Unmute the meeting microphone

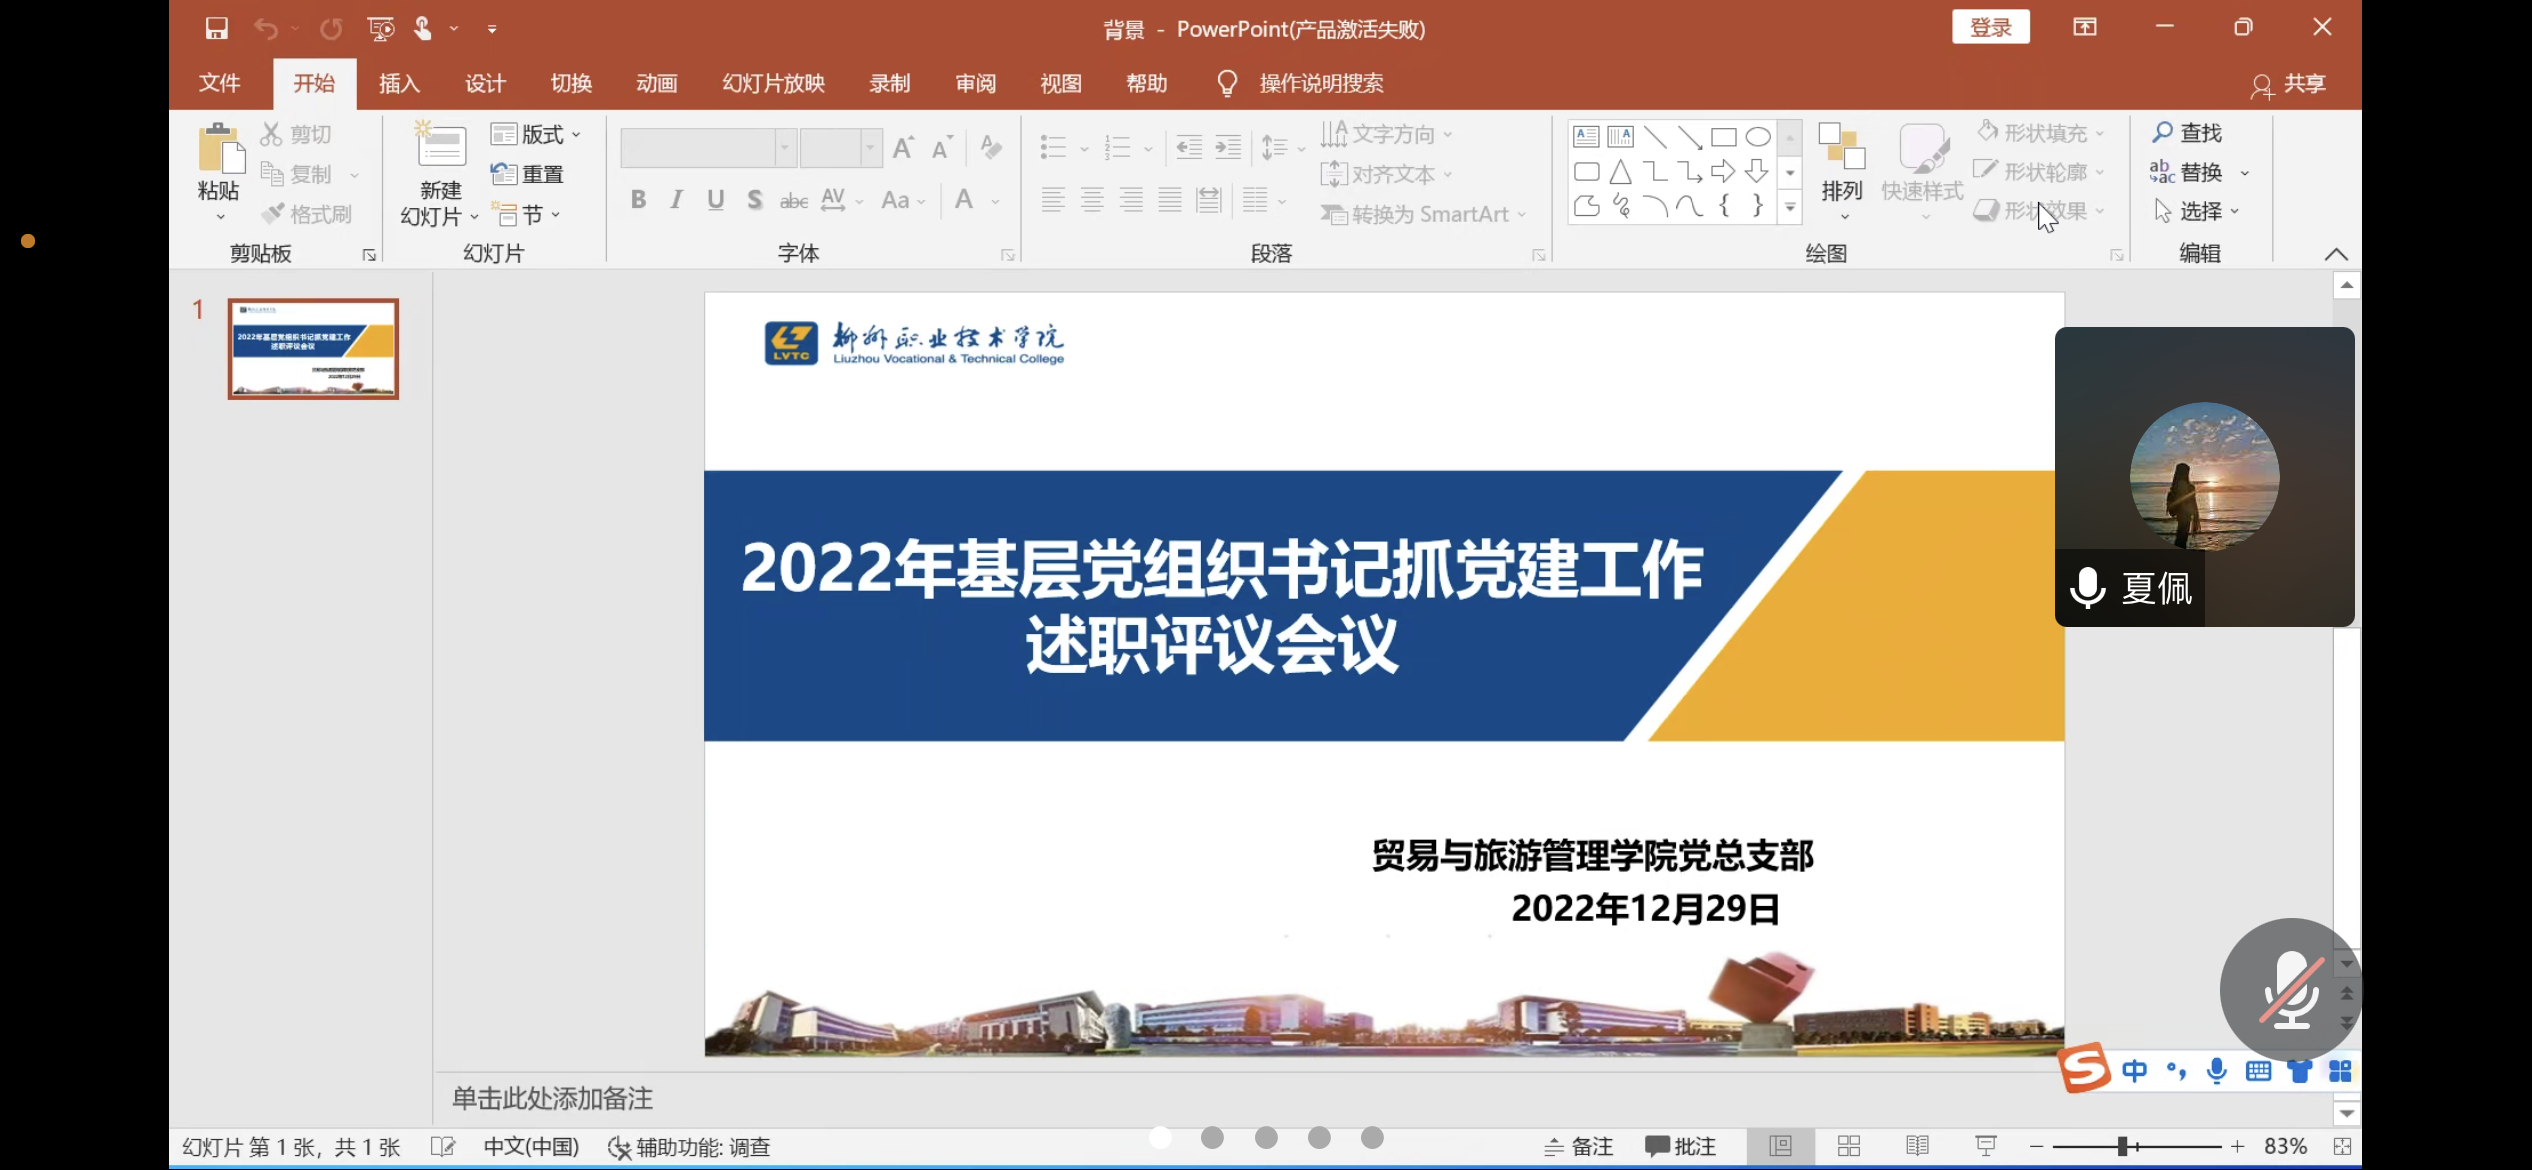click(2290, 990)
